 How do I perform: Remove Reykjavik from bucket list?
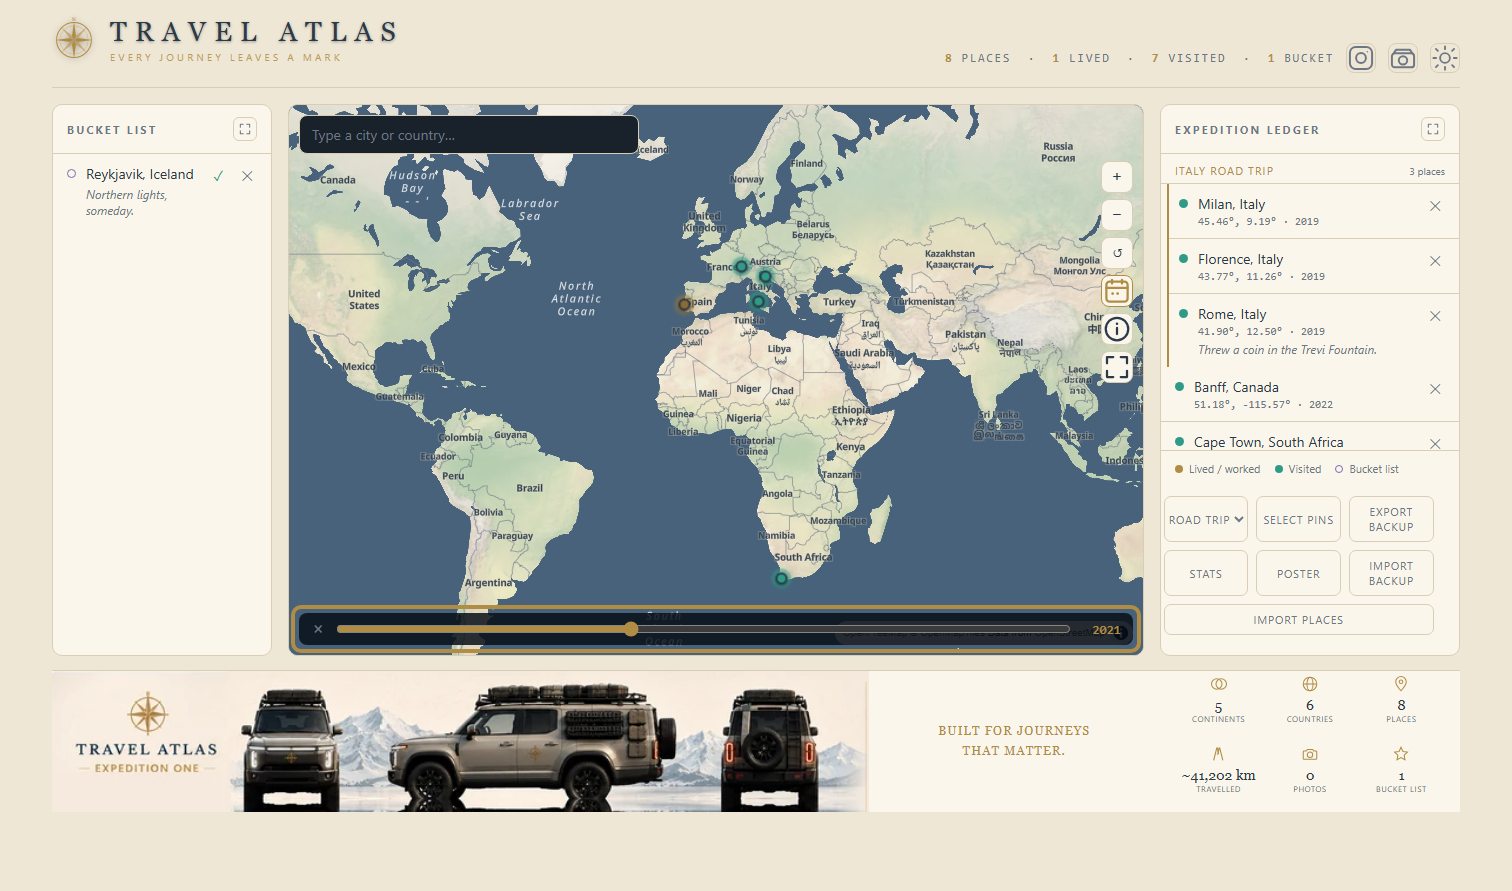[247, 175]
